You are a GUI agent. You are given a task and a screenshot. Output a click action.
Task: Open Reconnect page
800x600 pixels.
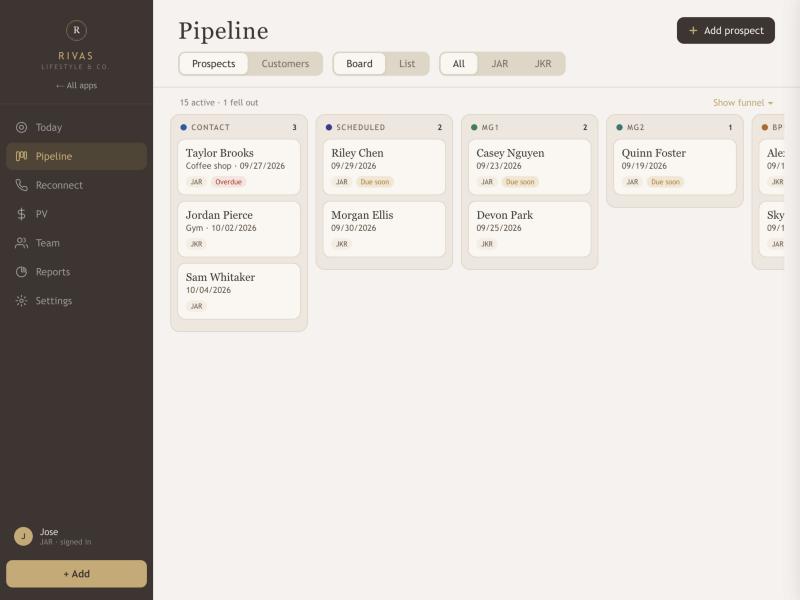tap(77, 185)
